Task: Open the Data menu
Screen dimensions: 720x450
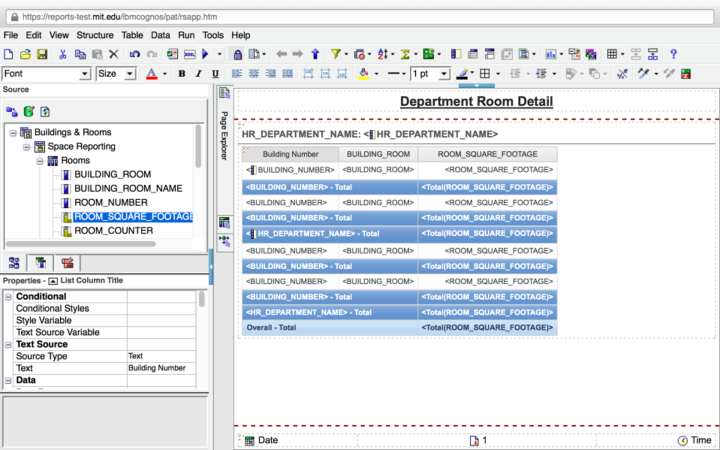Action: pos(160,35)
